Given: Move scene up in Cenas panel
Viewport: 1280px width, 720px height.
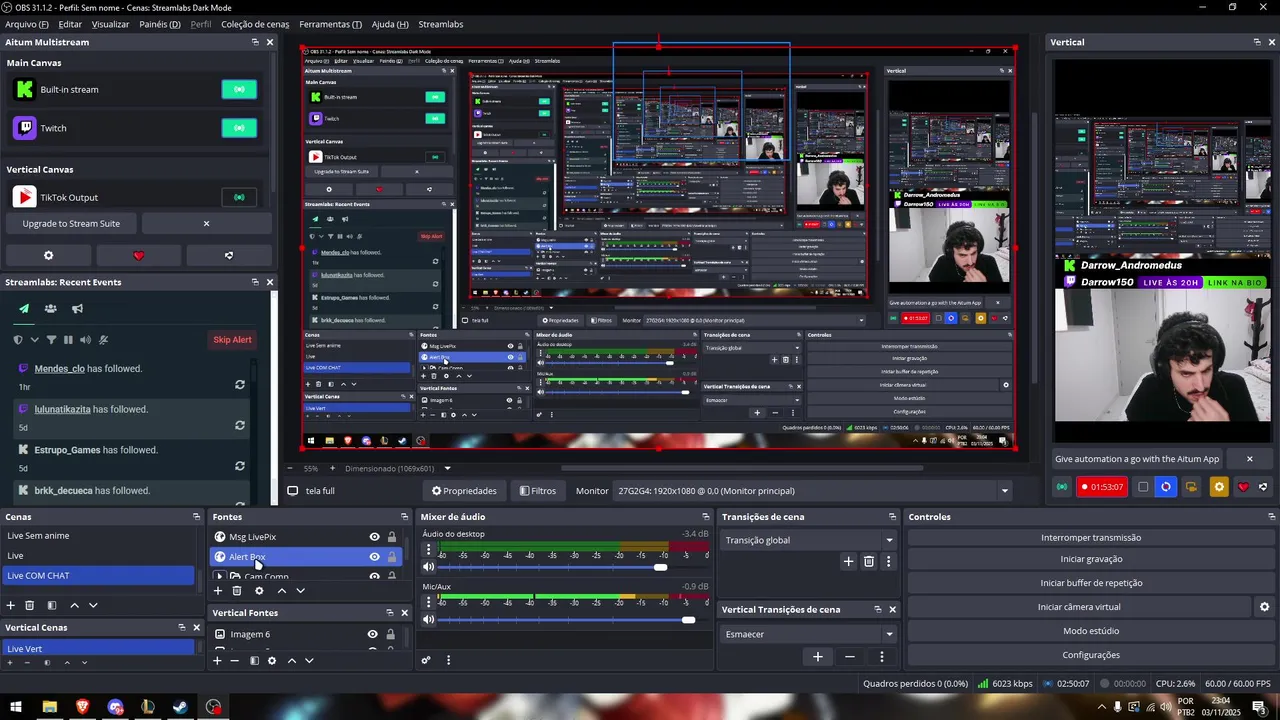Looking at the screenshot, I should [x=74, y=605].
